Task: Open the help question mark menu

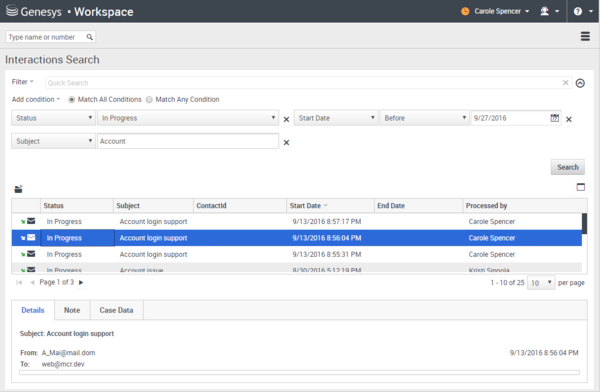Action: pos(582,11)
